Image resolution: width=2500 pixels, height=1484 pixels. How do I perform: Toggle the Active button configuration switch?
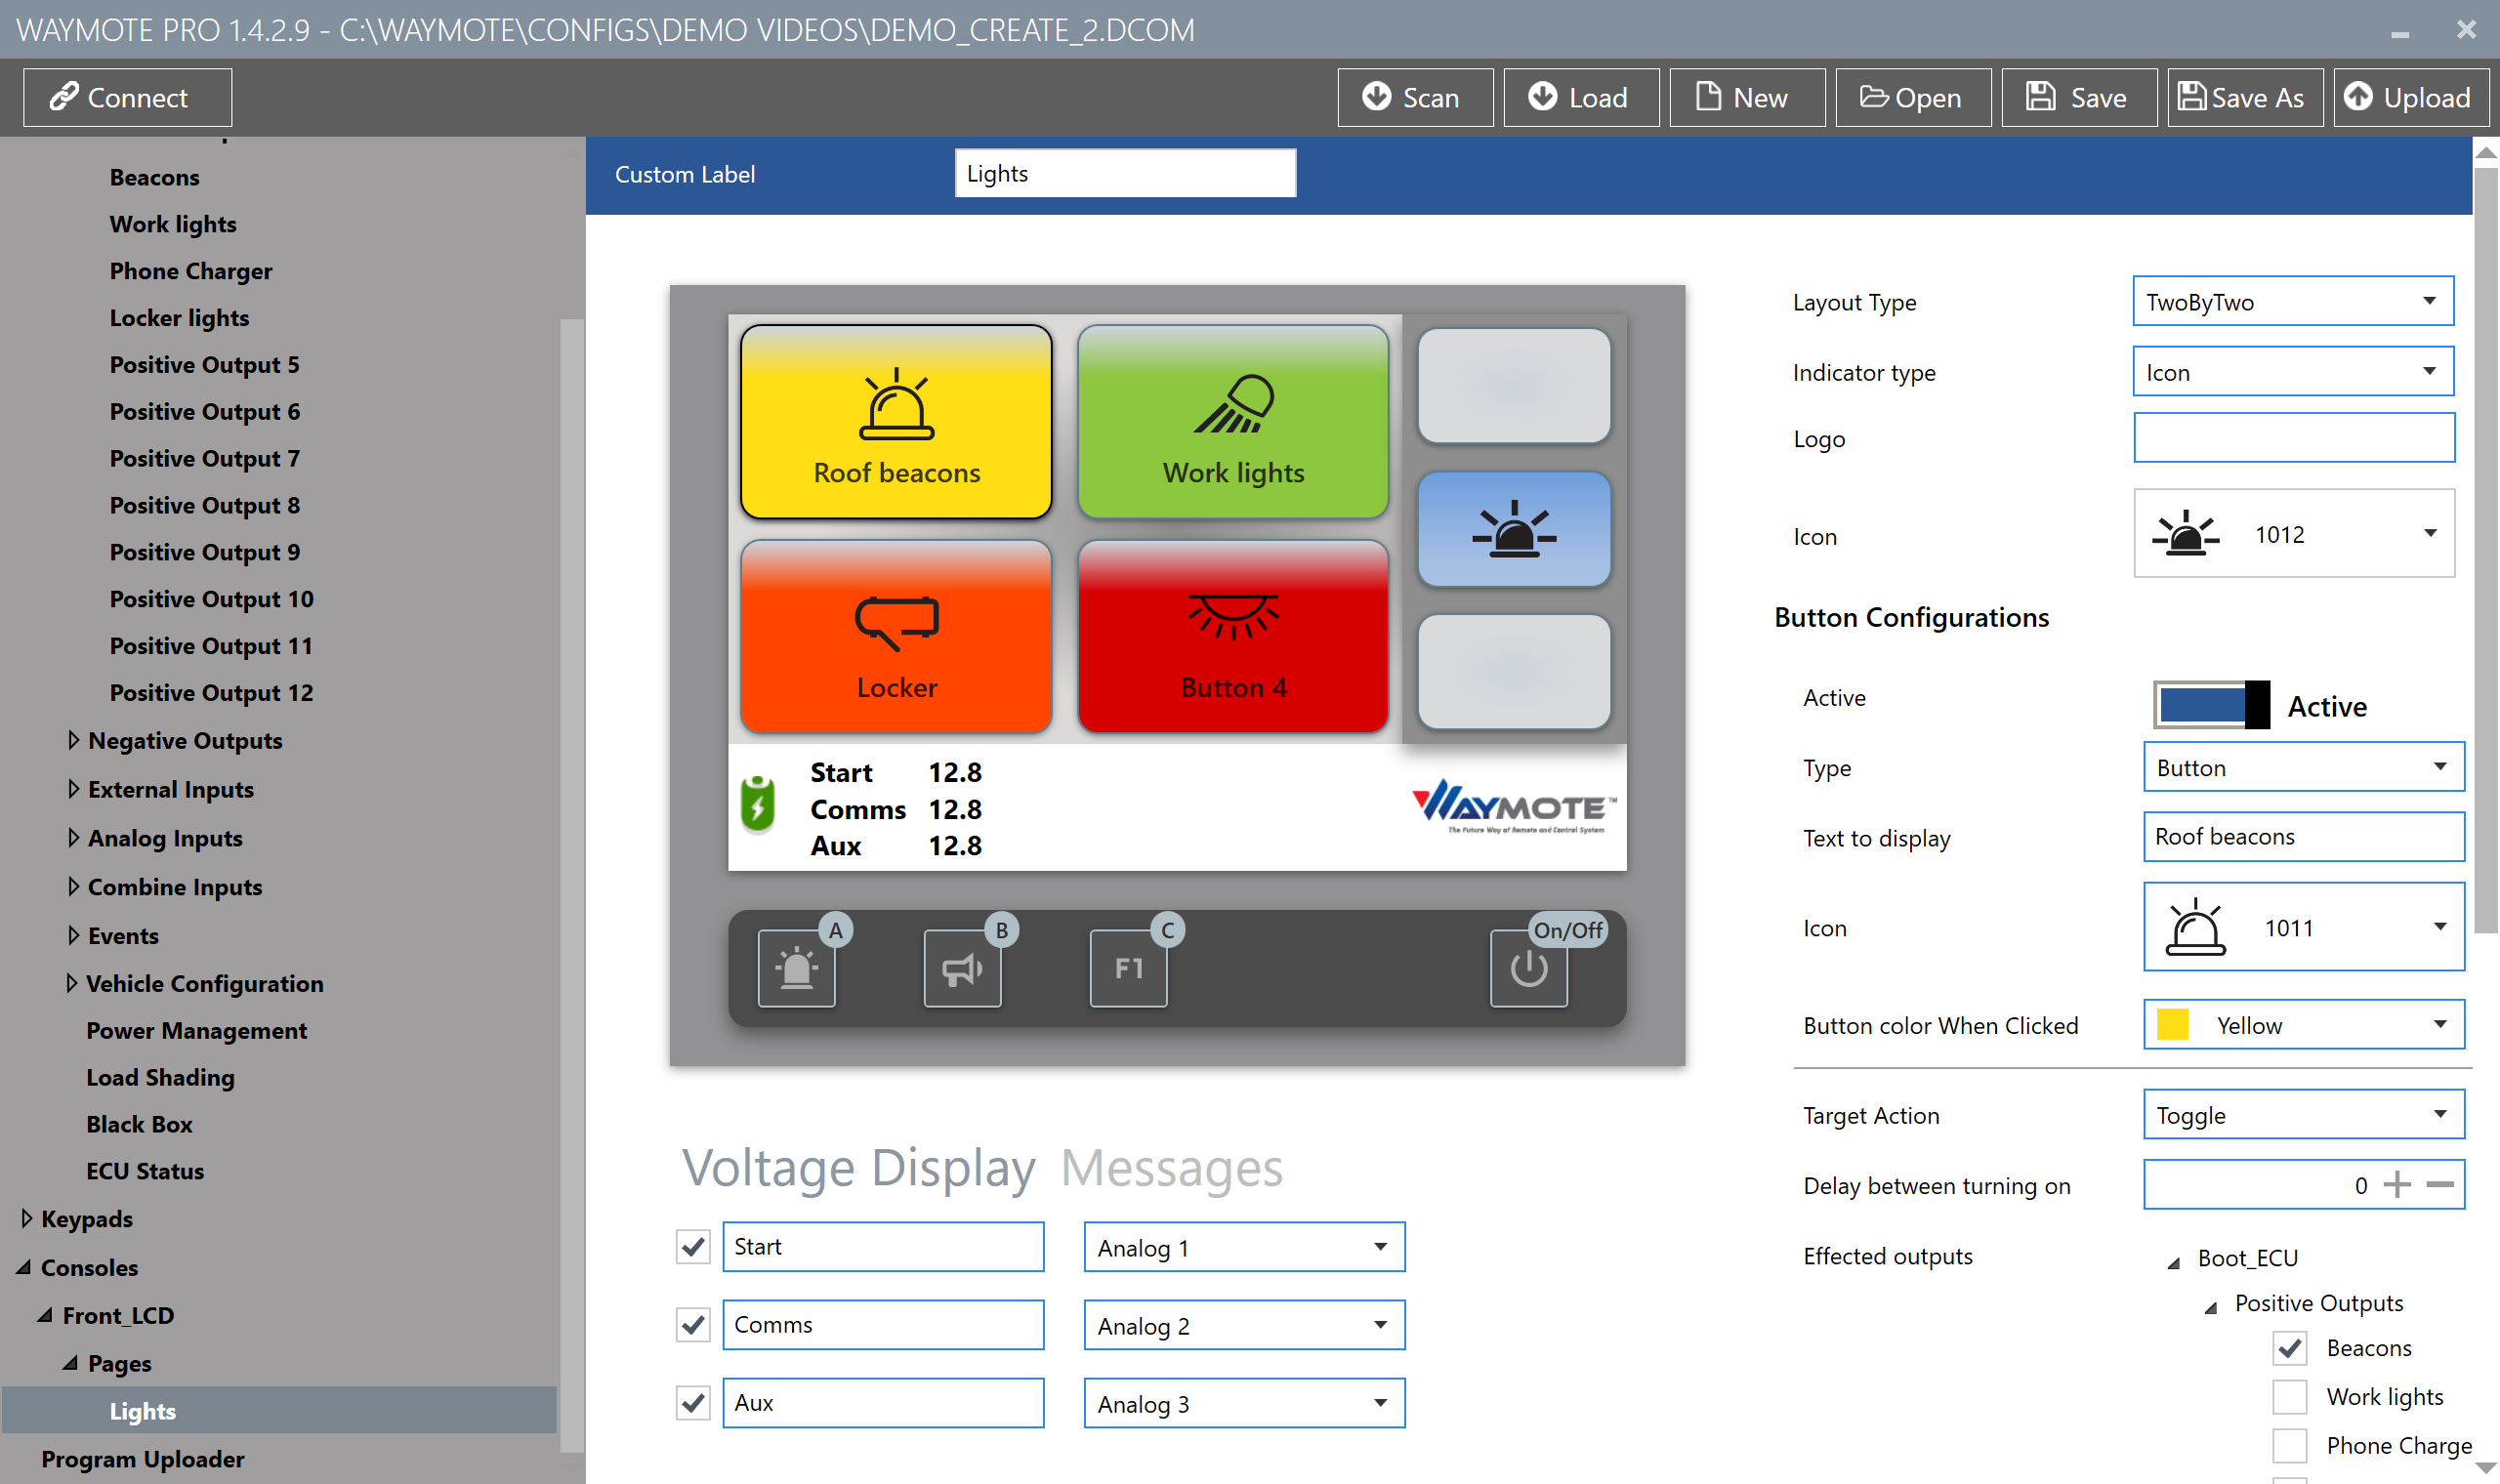[x=2210, y=705]
